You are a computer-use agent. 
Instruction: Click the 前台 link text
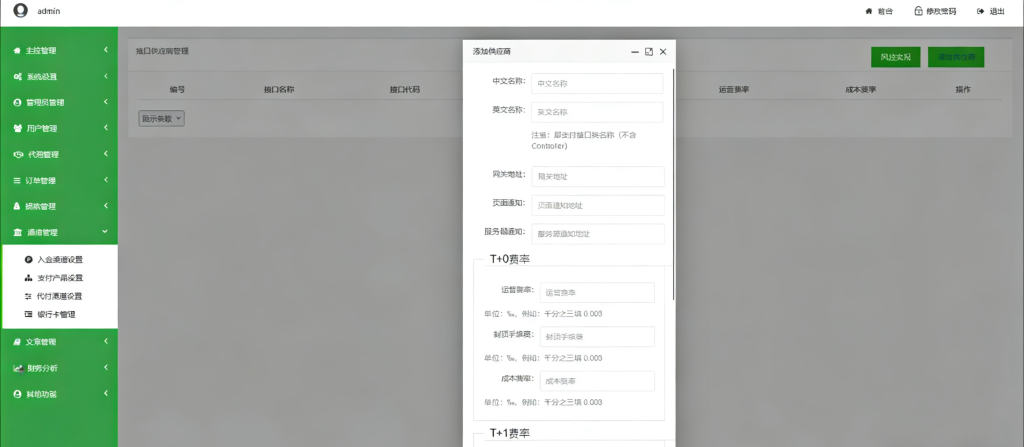click(885, 11)
